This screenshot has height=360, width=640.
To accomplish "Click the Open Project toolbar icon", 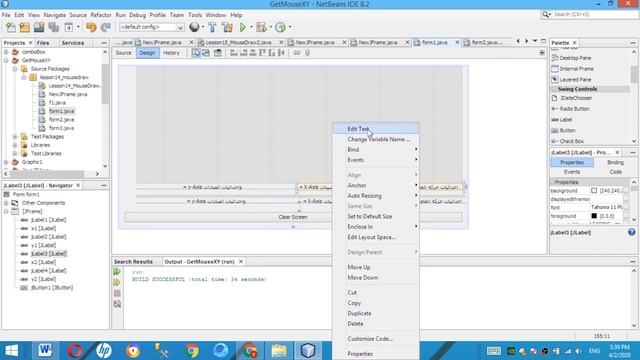I will [x=39, y=27].
